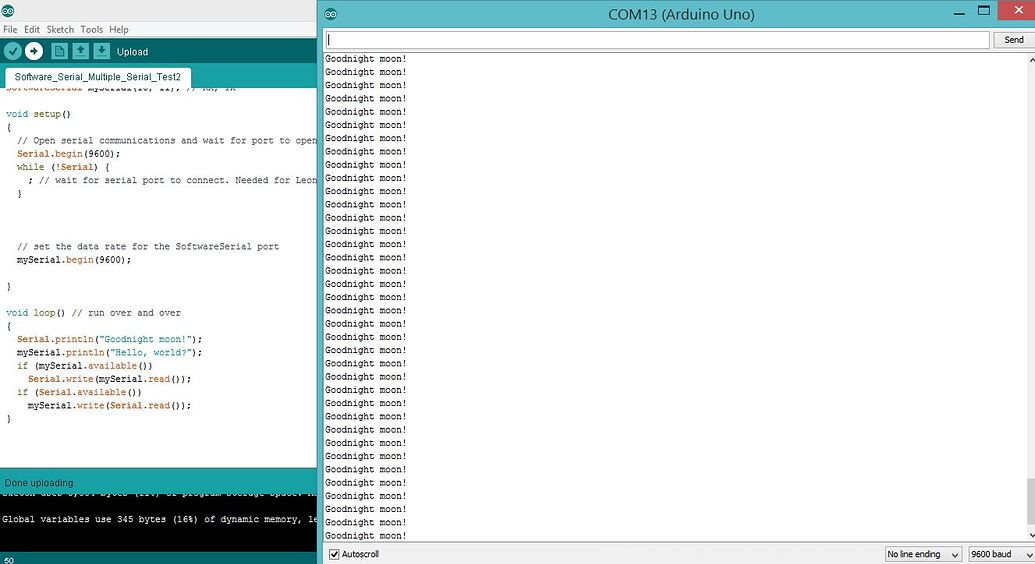Click the Serial.println("Goodnight moon!") line
The height and width of the screenshot is (564, 1035).
click(110, 339)
